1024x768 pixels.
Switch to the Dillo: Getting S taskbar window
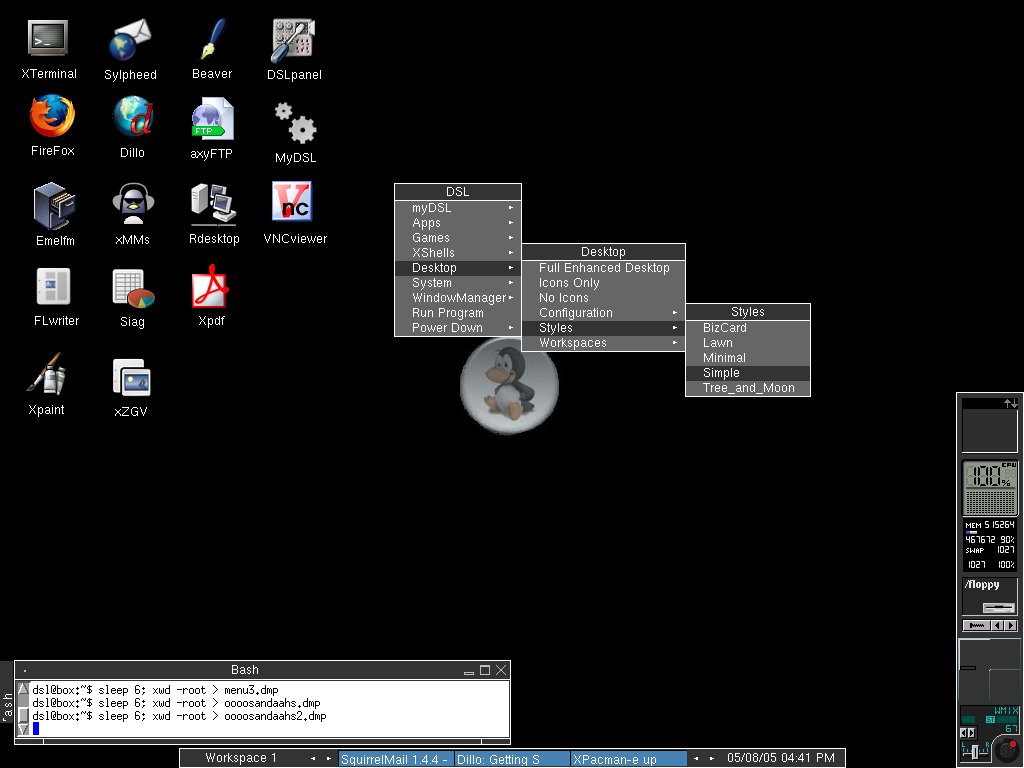click(x=512, y=759)
